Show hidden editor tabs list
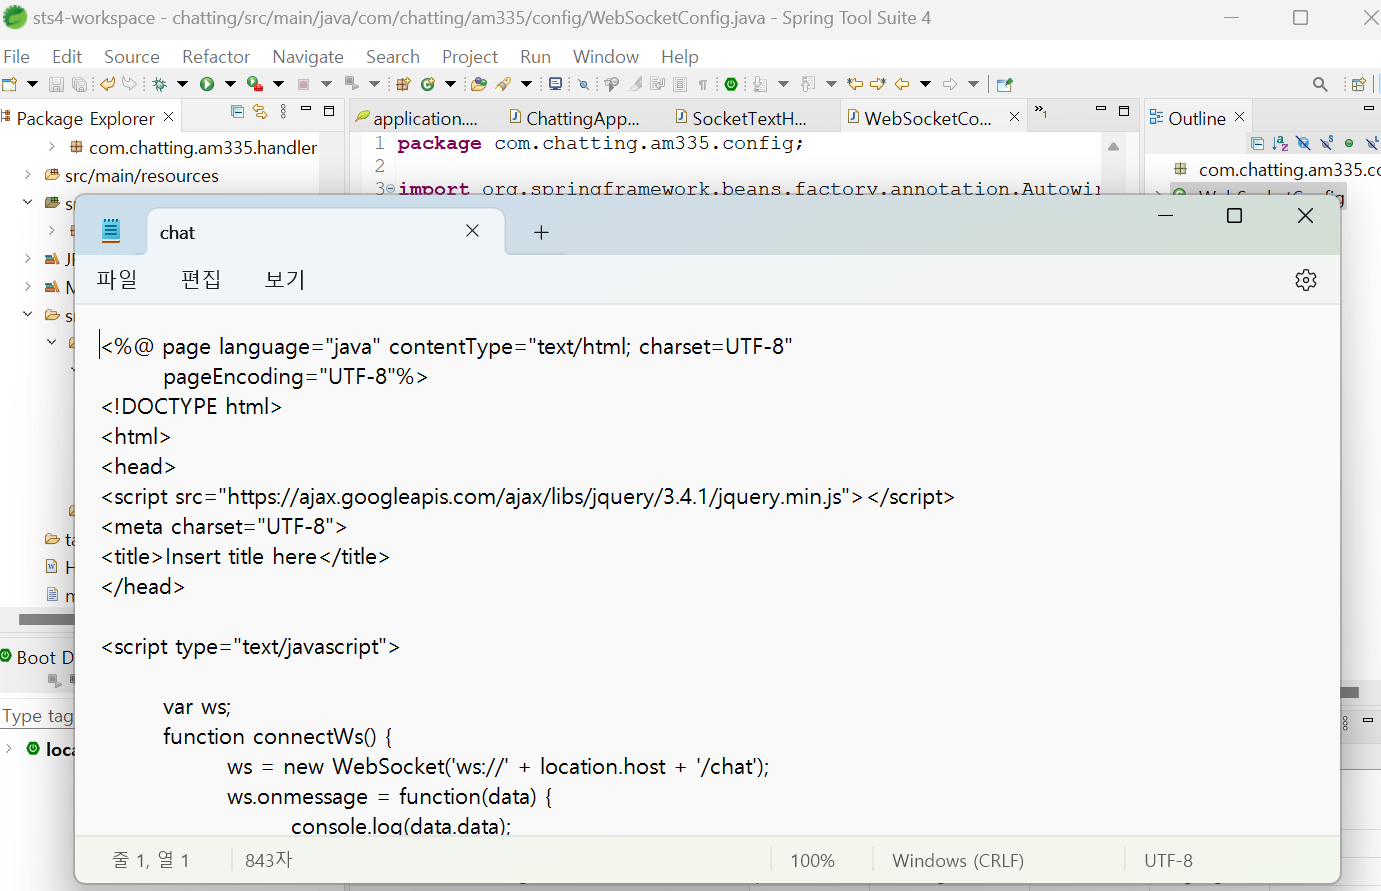Screen dimensions: 1381x891 point(1040,110)
